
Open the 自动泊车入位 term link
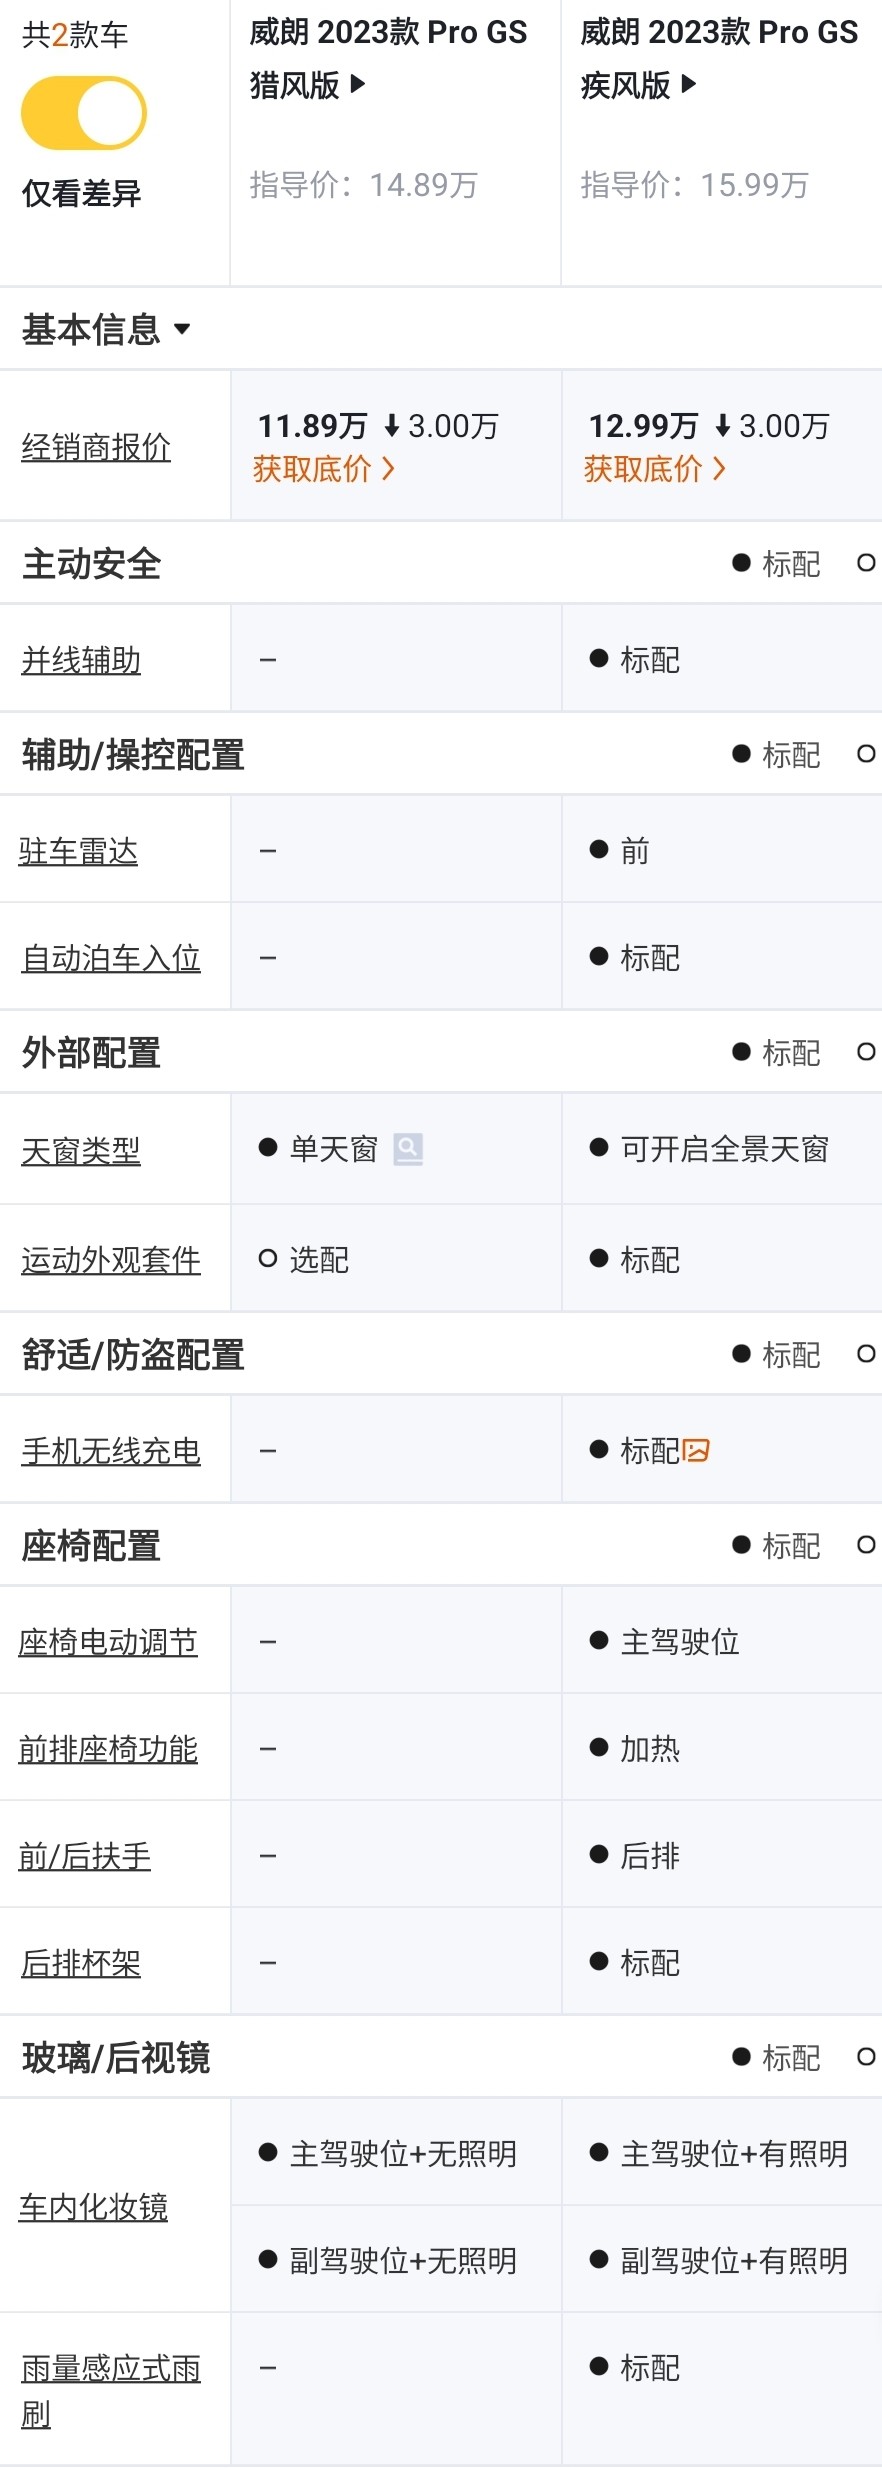(x=111, y=958)
